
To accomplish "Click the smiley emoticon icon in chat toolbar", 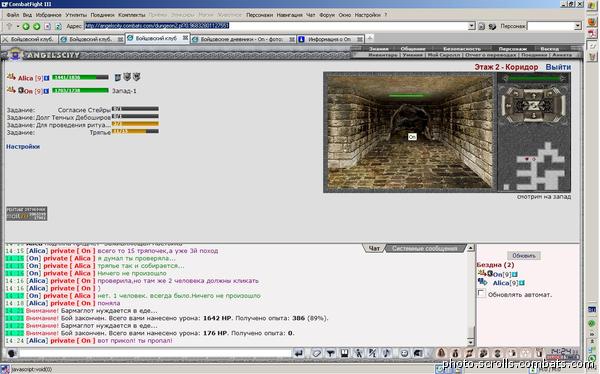I will [404, 353].
